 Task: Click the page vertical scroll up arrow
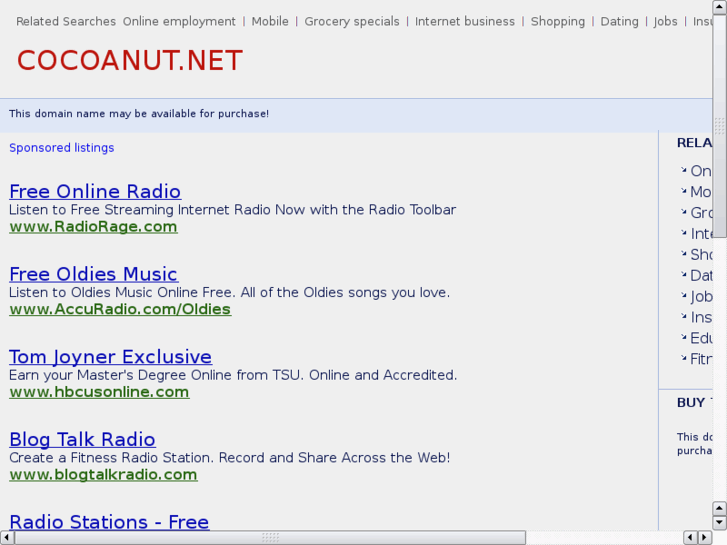719,7
